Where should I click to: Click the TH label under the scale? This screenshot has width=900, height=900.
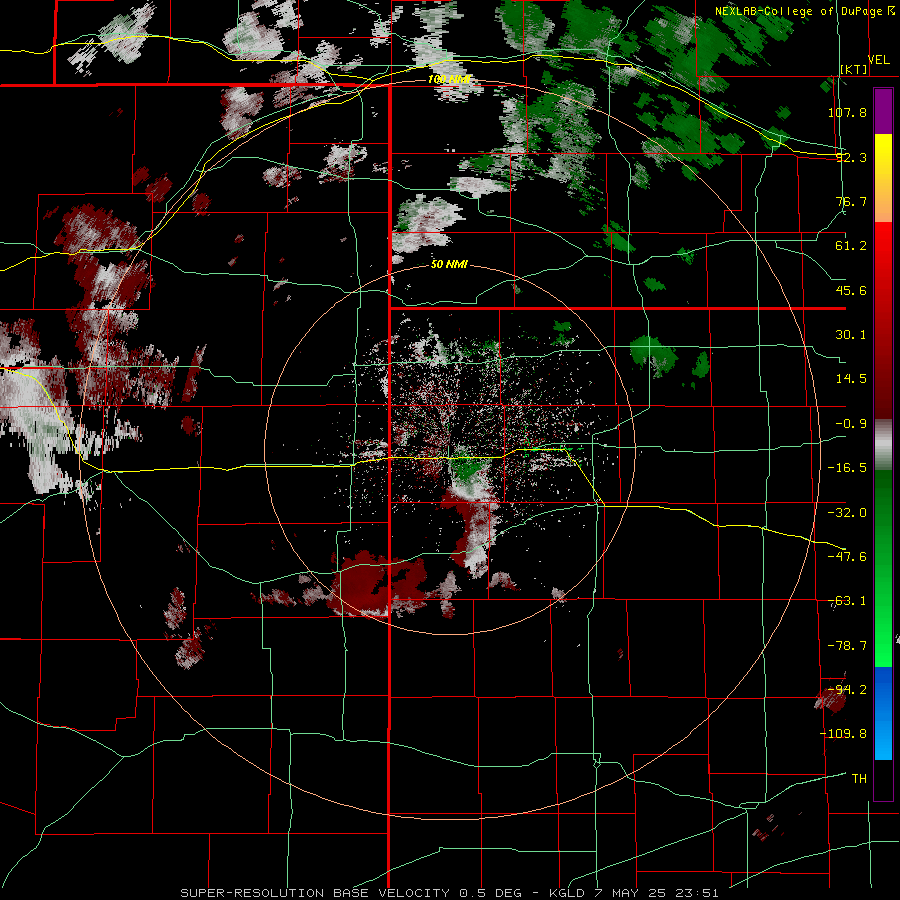tap(859, 779)
